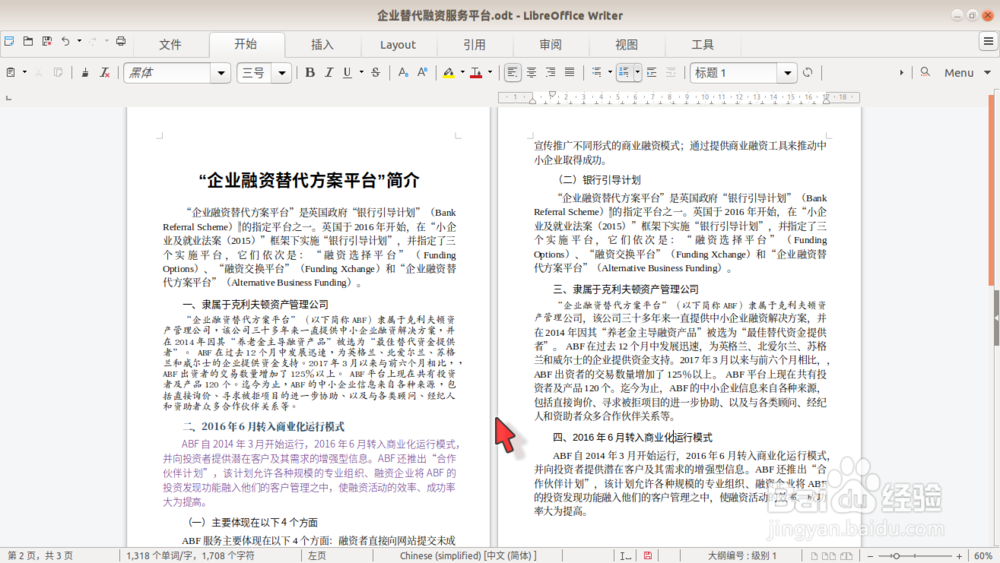Click the tab stop type selector by the ruler
Image resolution: width=1000 pixels, height=563 pixels.
8,98
